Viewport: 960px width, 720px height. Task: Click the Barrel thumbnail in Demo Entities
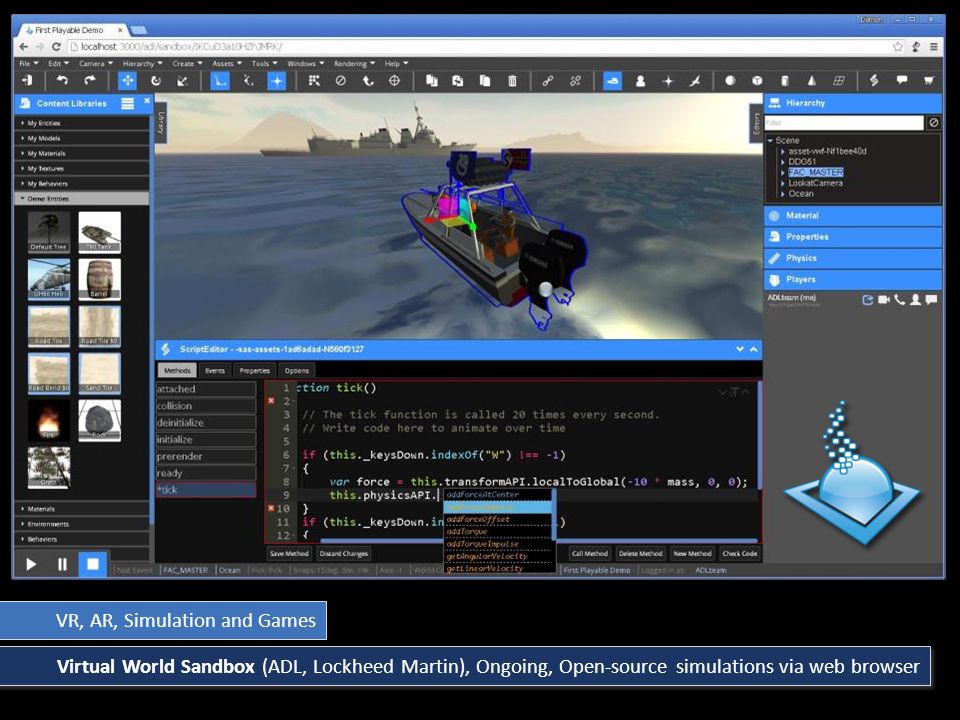click(x=99, y=279)
